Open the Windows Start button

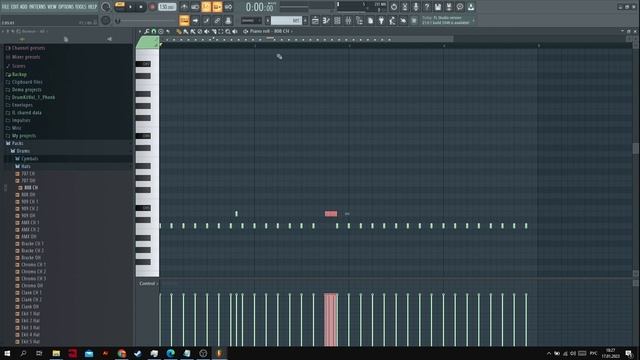7,353
